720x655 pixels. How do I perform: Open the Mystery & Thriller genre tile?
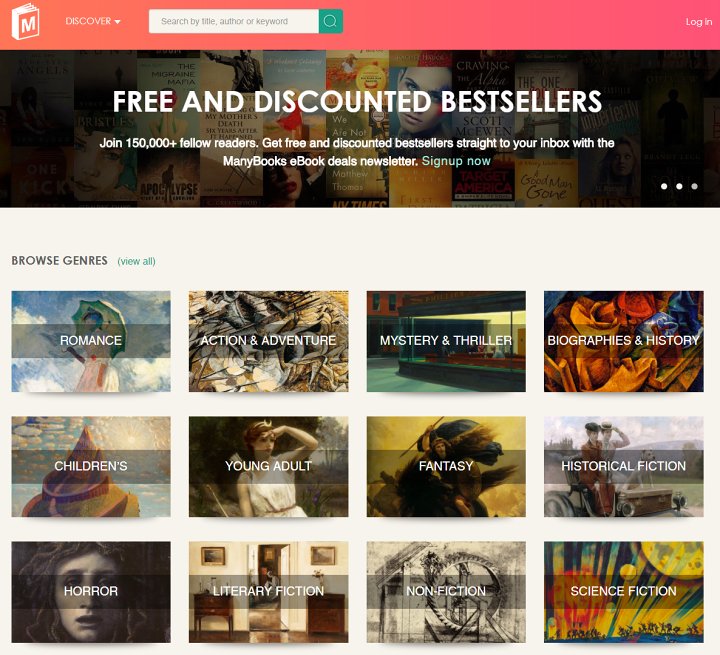446,341
